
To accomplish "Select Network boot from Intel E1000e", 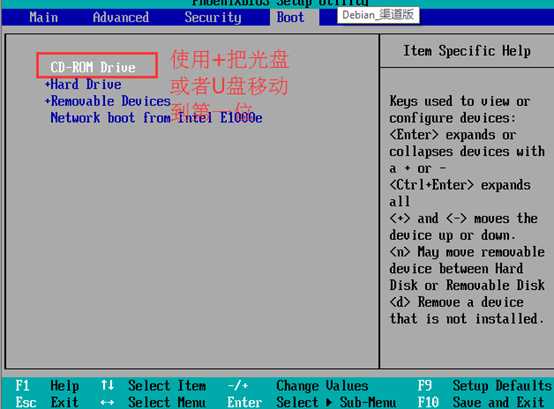I will coord(157,118).
